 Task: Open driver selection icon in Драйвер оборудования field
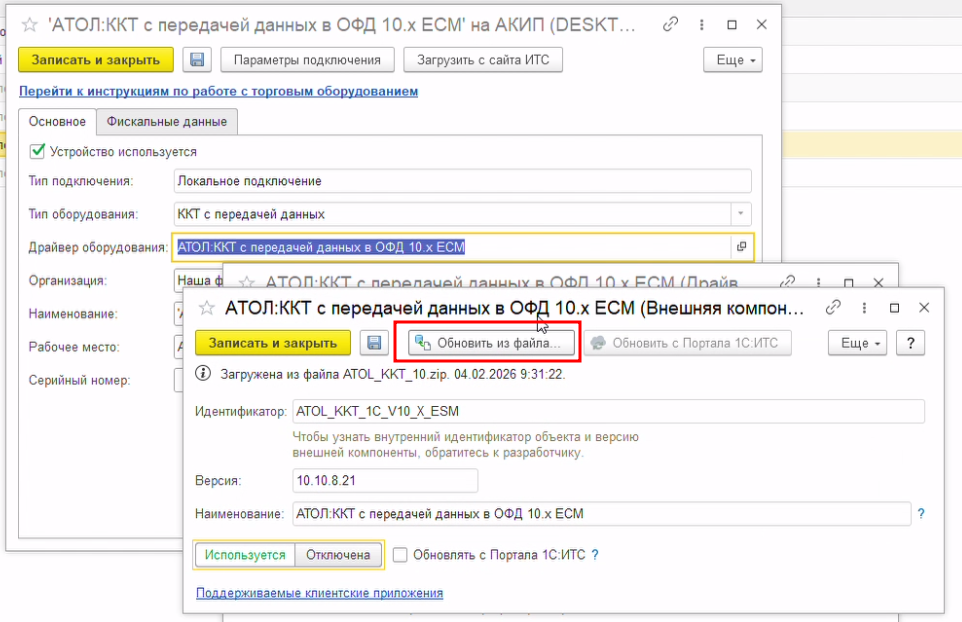coord(741,247)
